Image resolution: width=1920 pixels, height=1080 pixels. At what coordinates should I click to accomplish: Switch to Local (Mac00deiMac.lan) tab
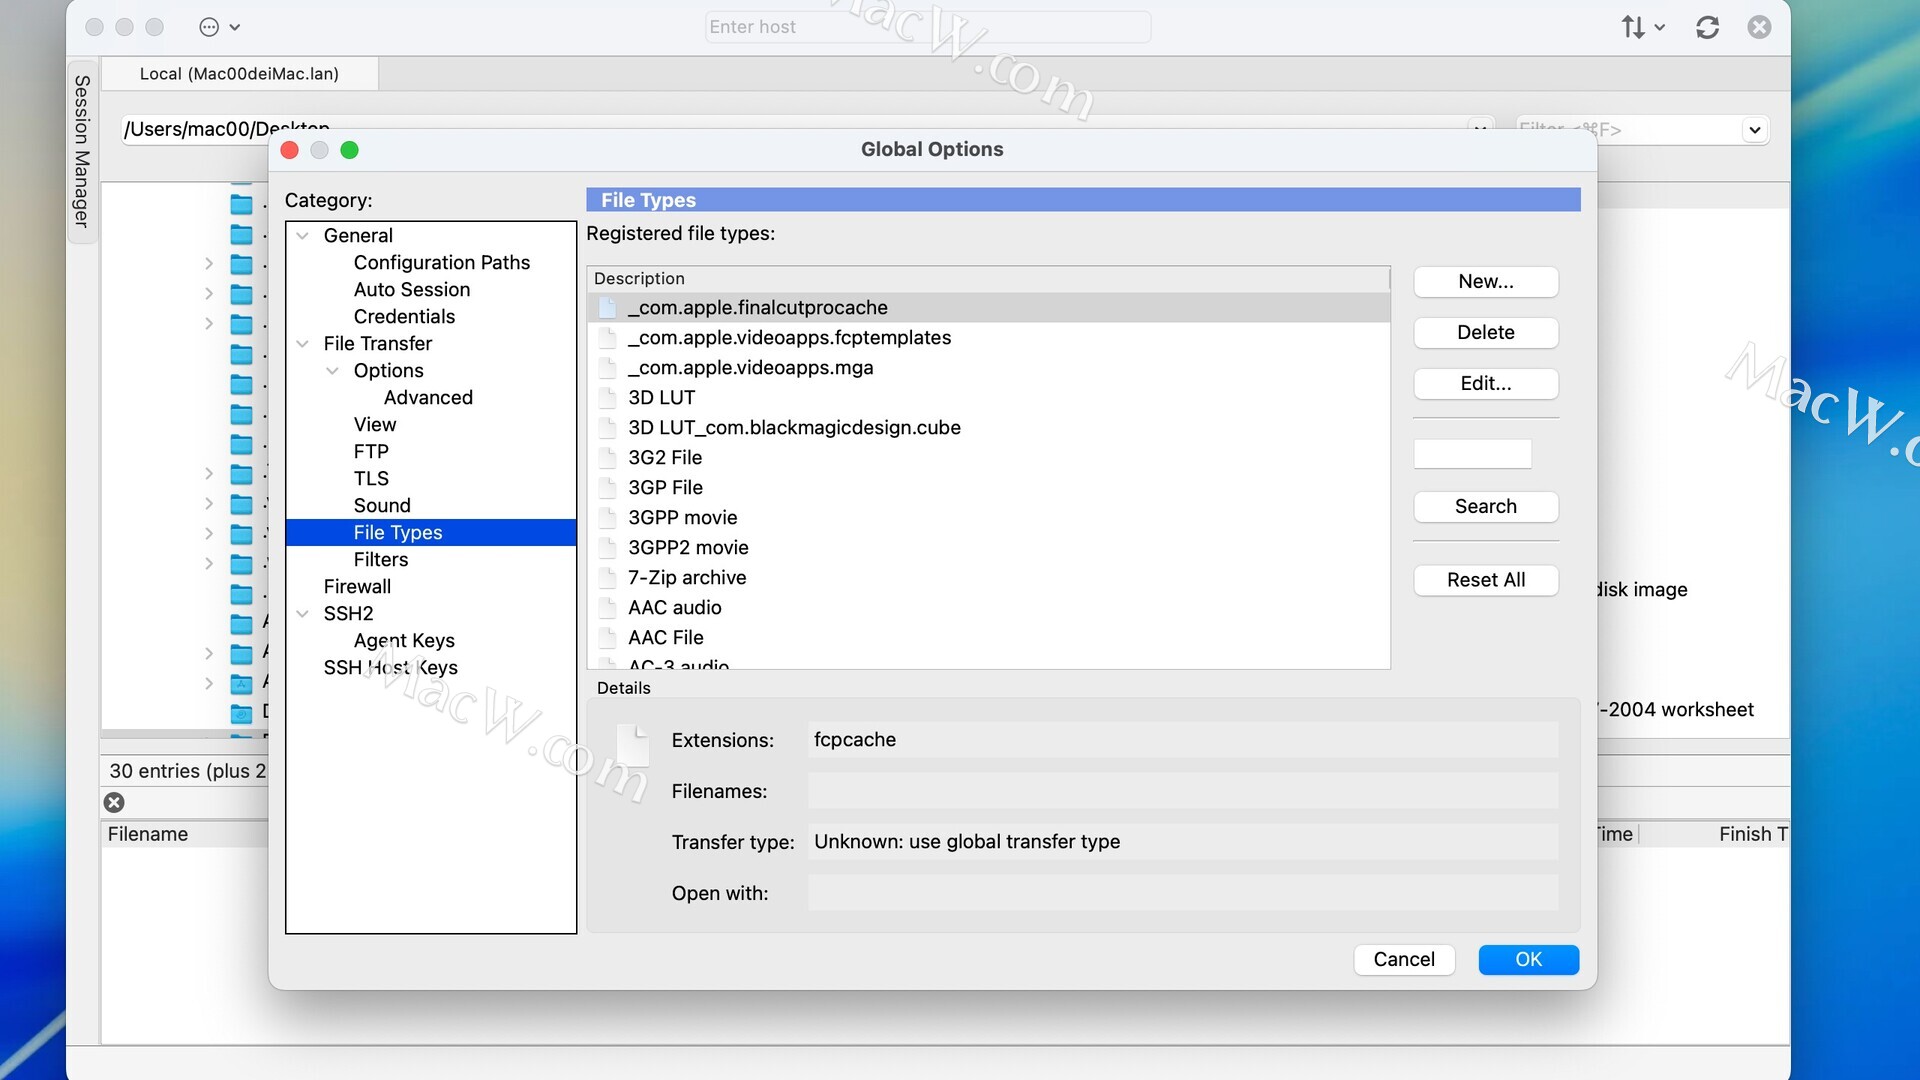[239, 74]
